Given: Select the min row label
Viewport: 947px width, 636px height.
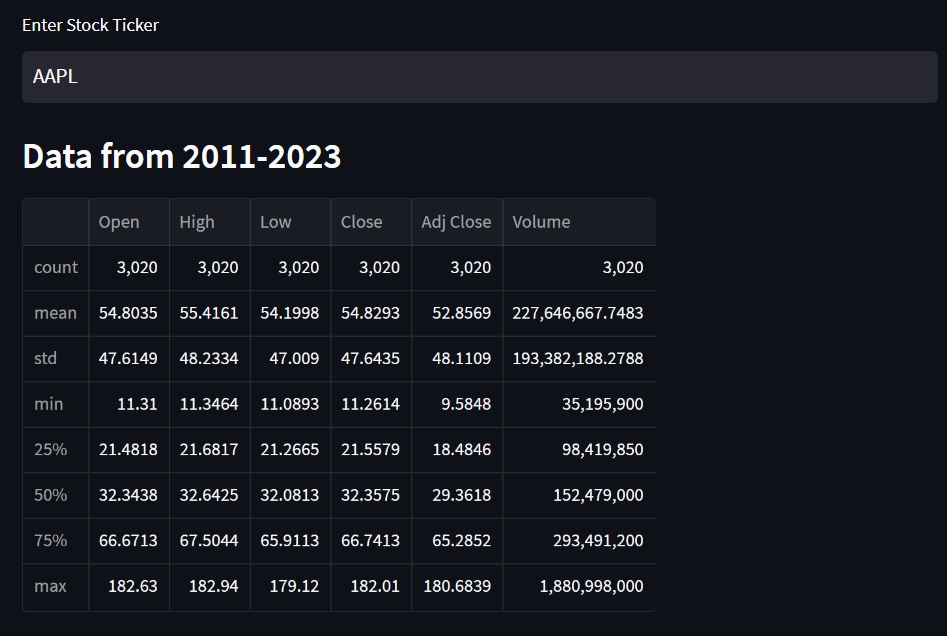Looking at the screenshot, I should pos(50,404).
